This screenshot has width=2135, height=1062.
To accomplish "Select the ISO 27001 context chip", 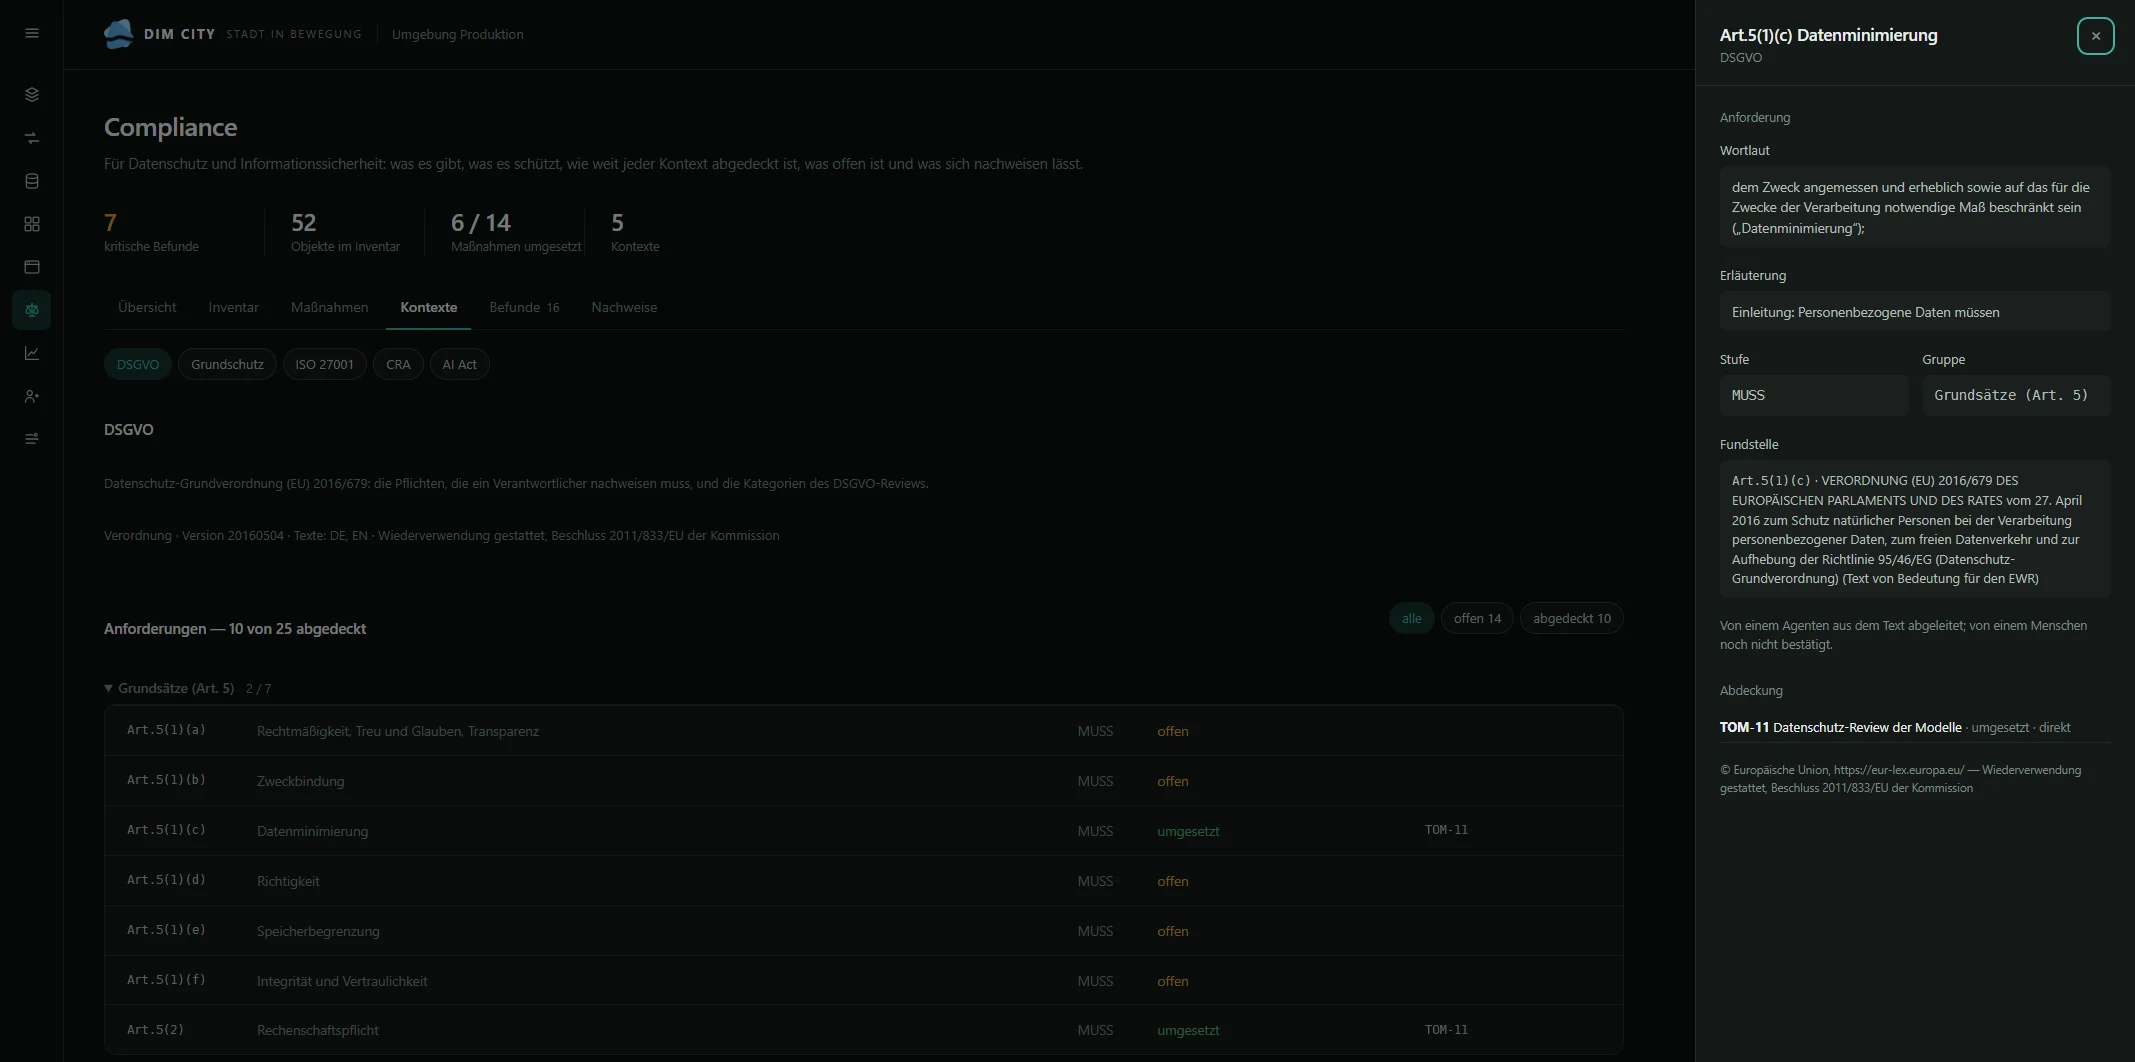I will pyautogui.click(x=324, y=364).
